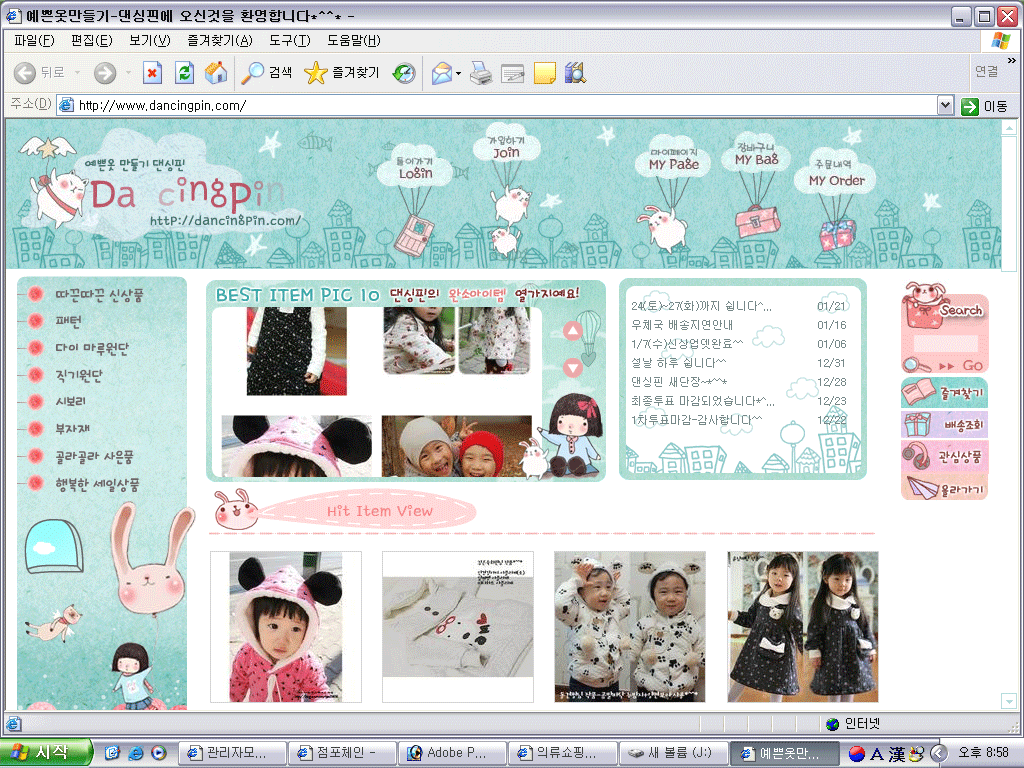
Task: Open notice 댄싱핀 새단장
Action: [x=679, y=381]
